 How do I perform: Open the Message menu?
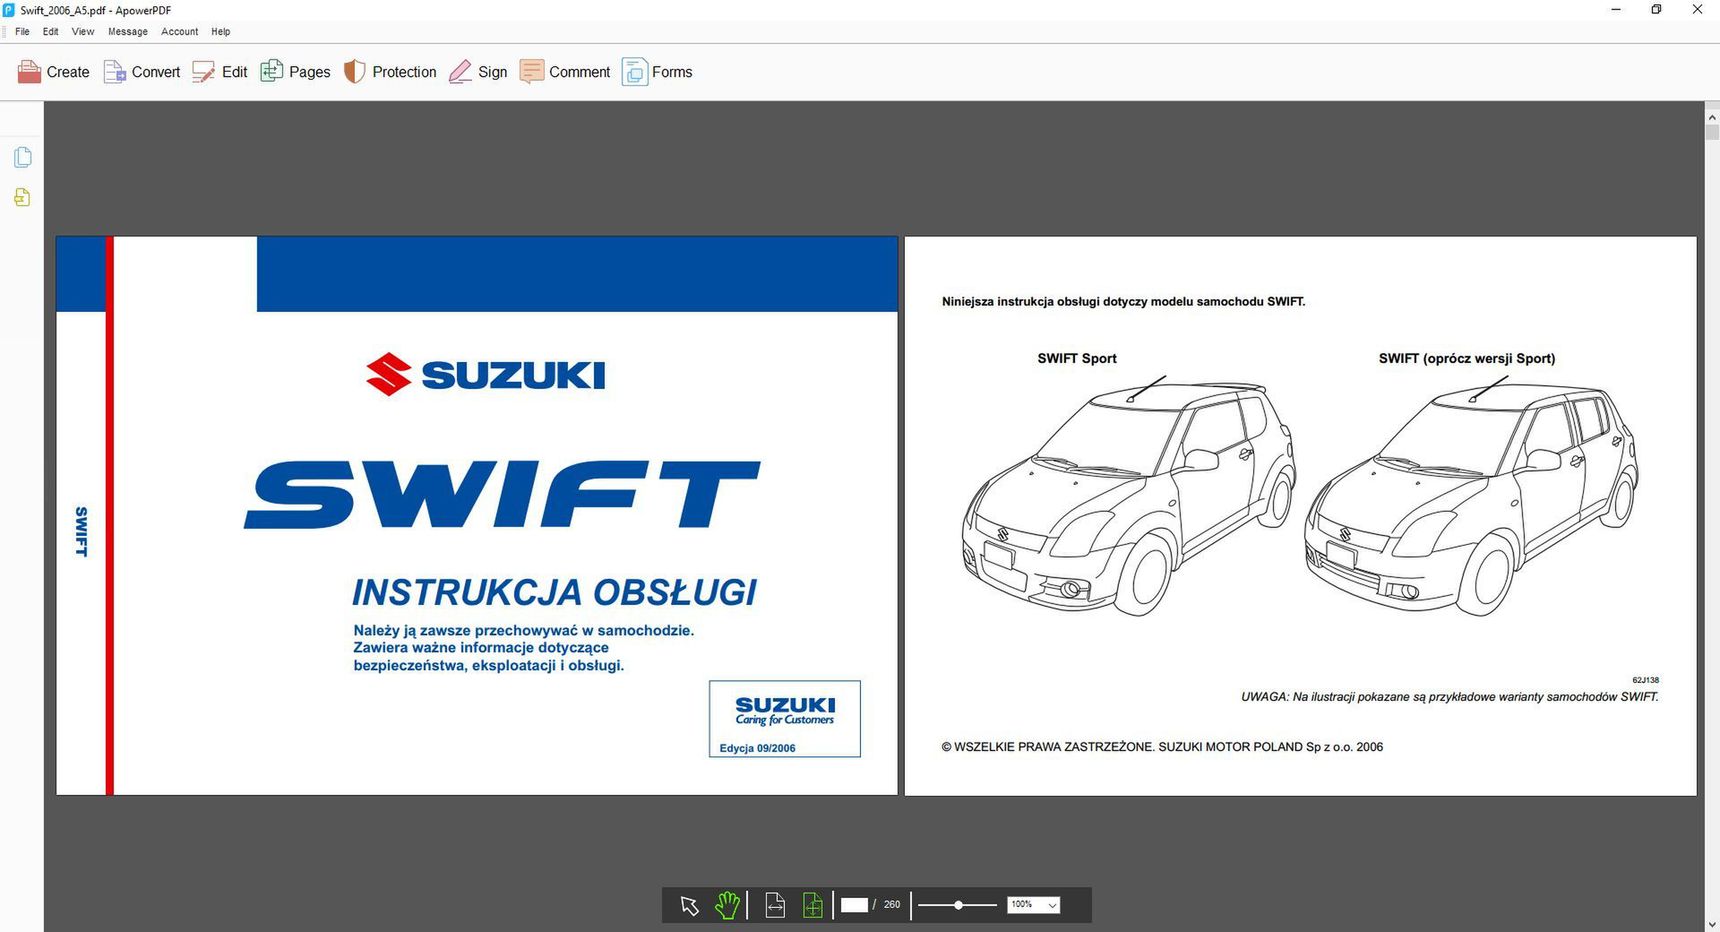point(128,32)
